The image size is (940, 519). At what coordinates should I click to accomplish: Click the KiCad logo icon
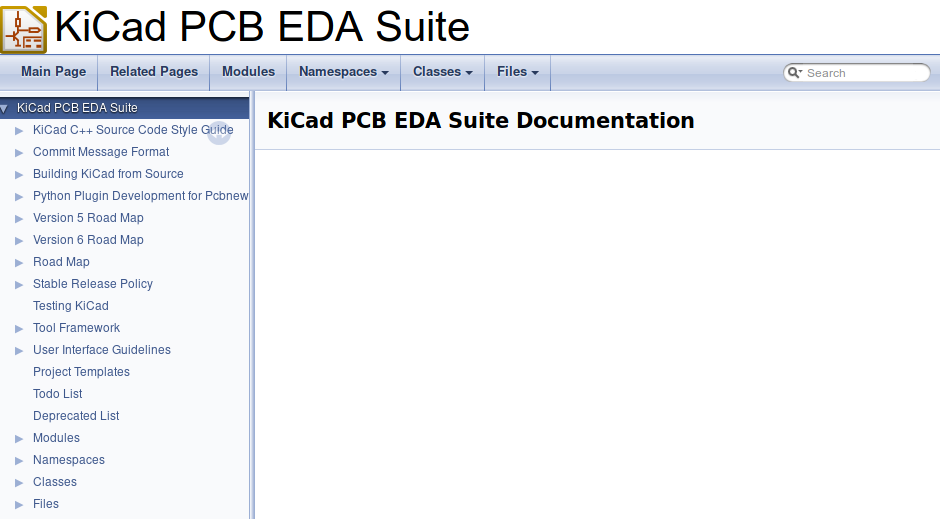(x=24, y=28)
